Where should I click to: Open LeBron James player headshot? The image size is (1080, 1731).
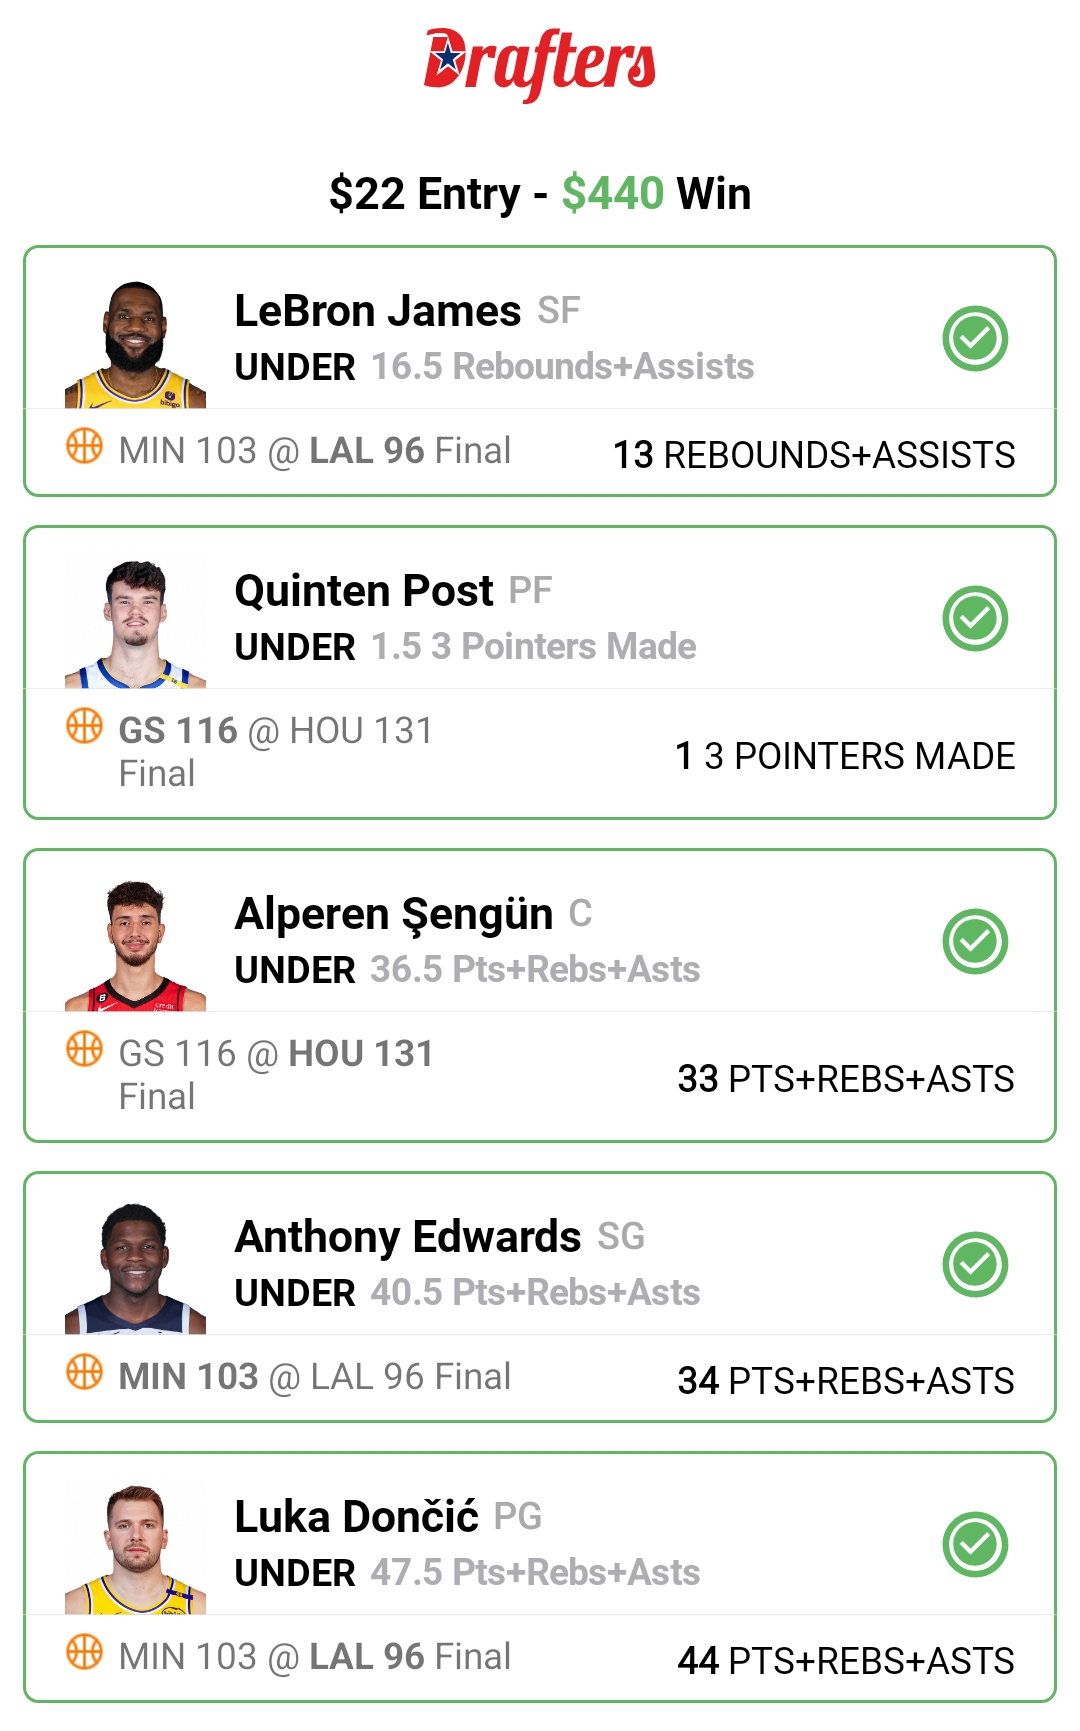coord(135,345)
